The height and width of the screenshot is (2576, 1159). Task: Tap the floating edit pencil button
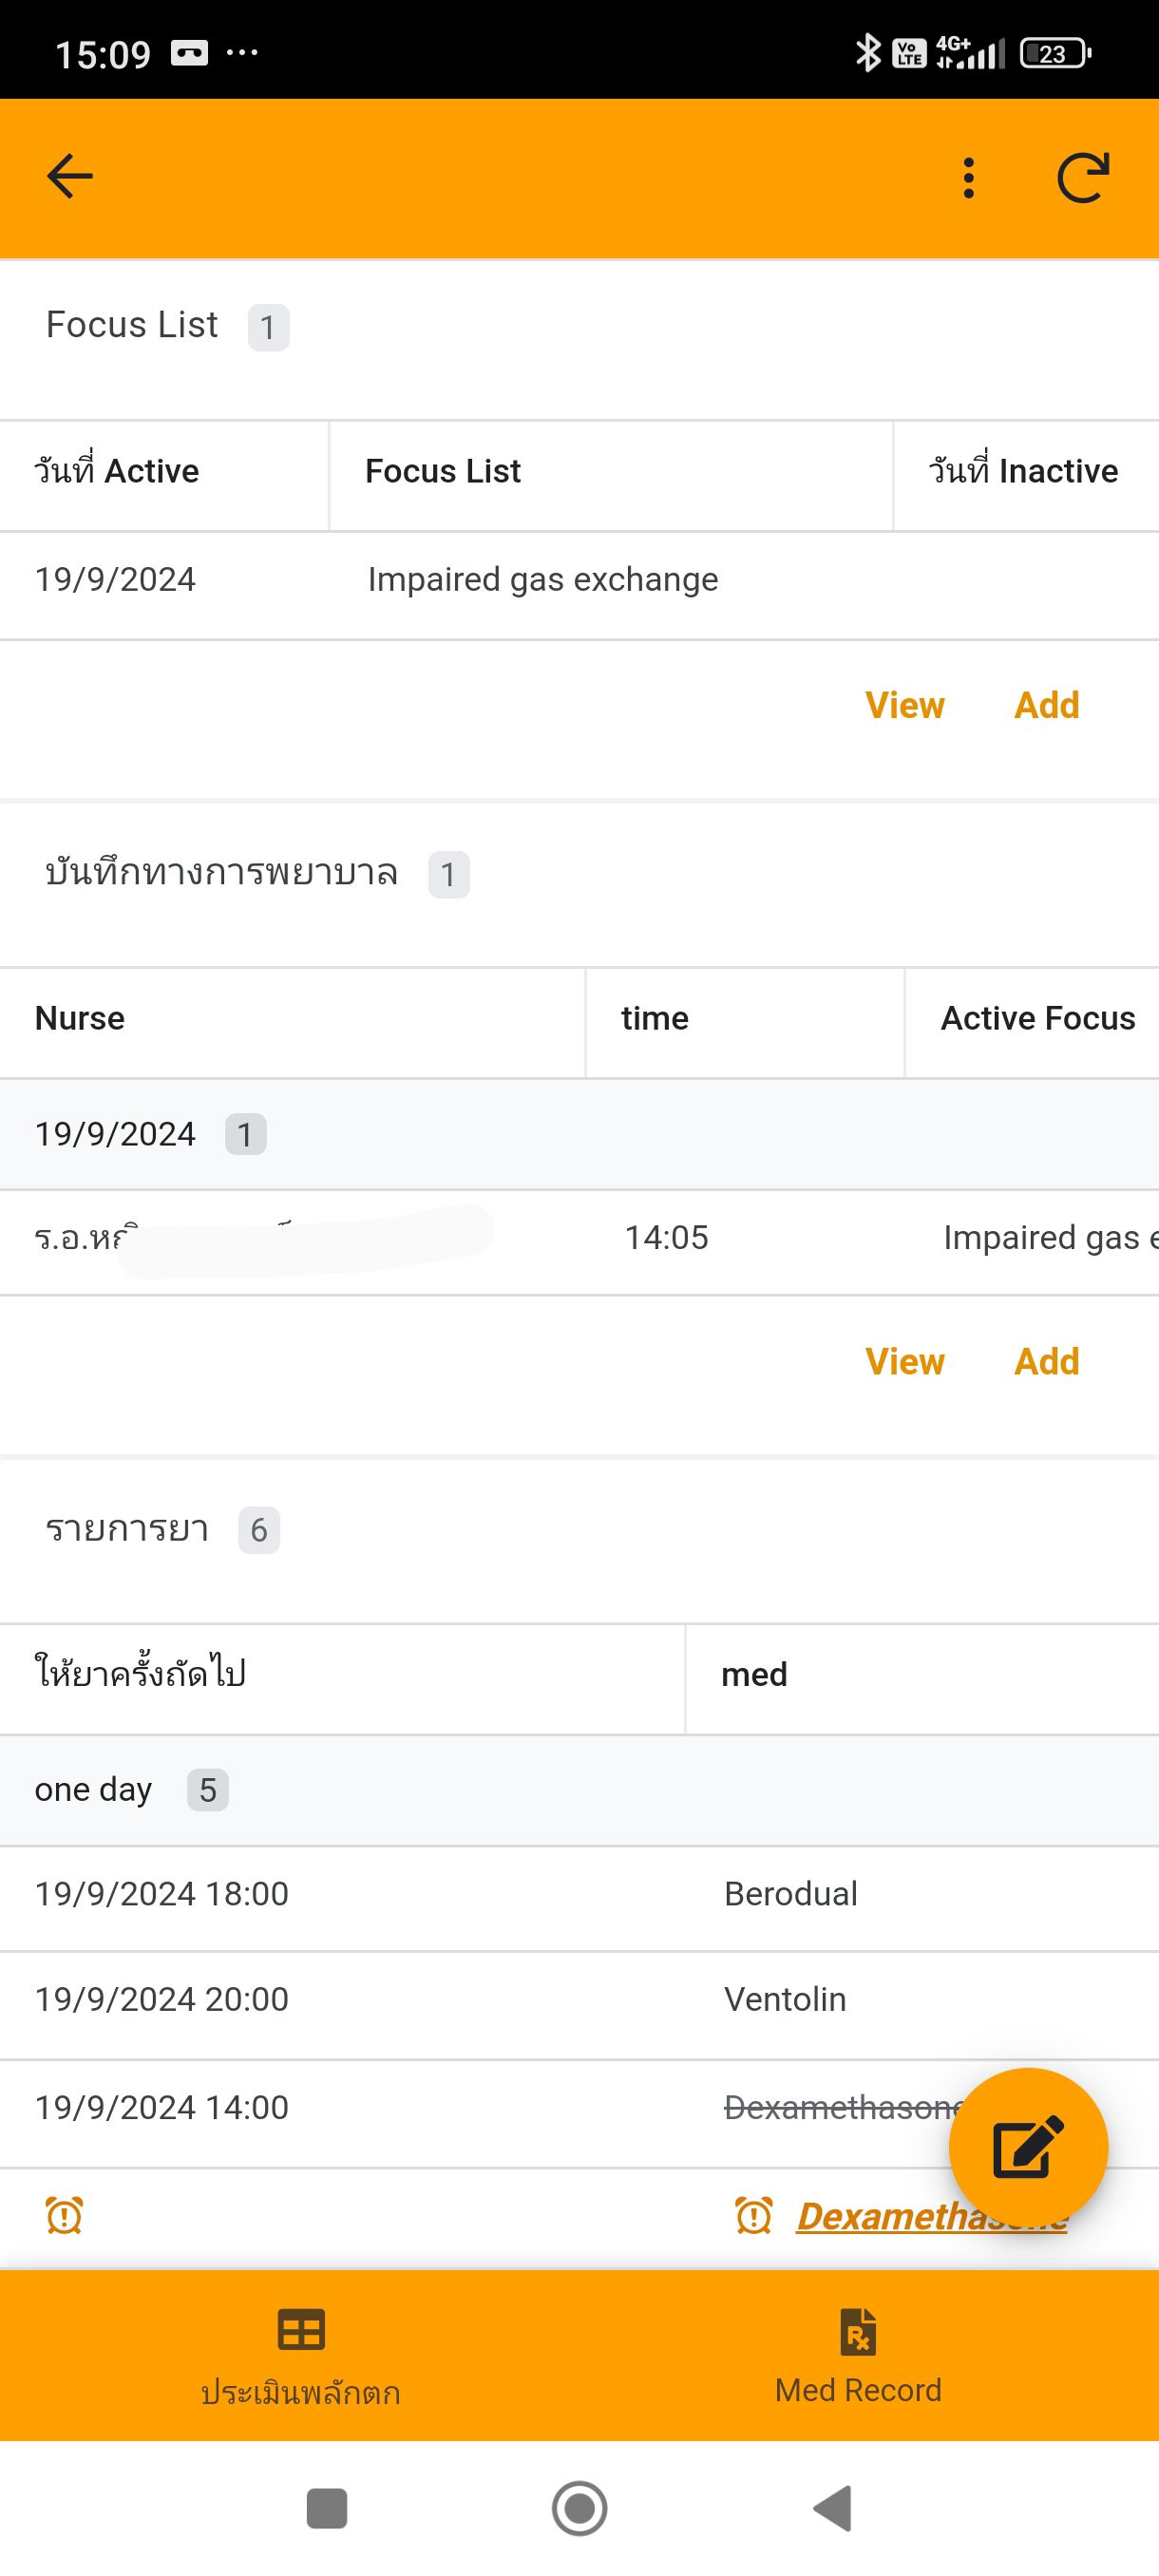[x=1027, y=2147]
